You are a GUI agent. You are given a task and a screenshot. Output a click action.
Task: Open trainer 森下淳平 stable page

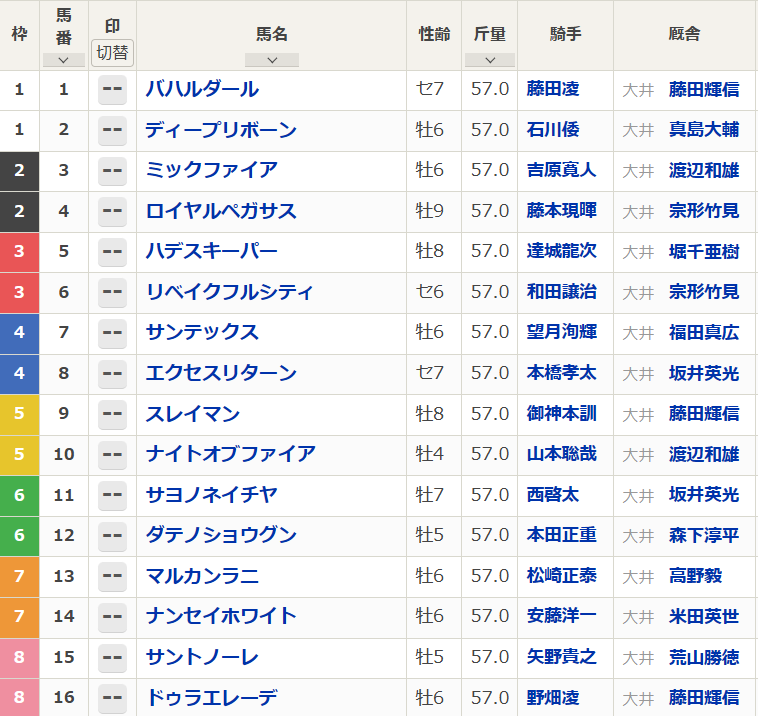[704, 535]
